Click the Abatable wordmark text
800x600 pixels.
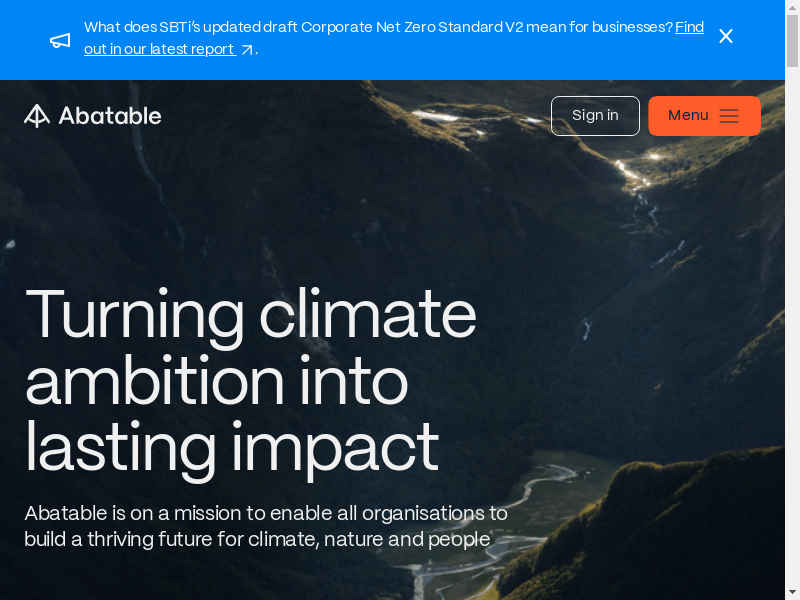(110, 116)
